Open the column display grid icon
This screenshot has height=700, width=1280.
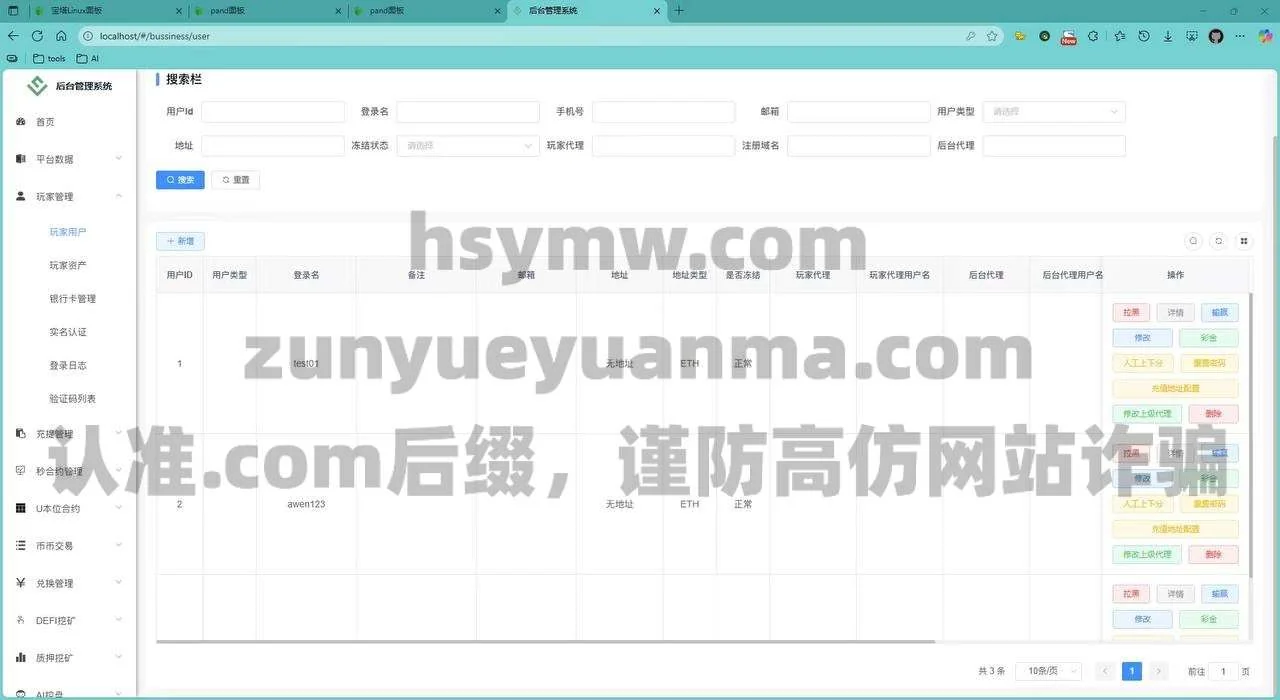tap(1244, 241)
